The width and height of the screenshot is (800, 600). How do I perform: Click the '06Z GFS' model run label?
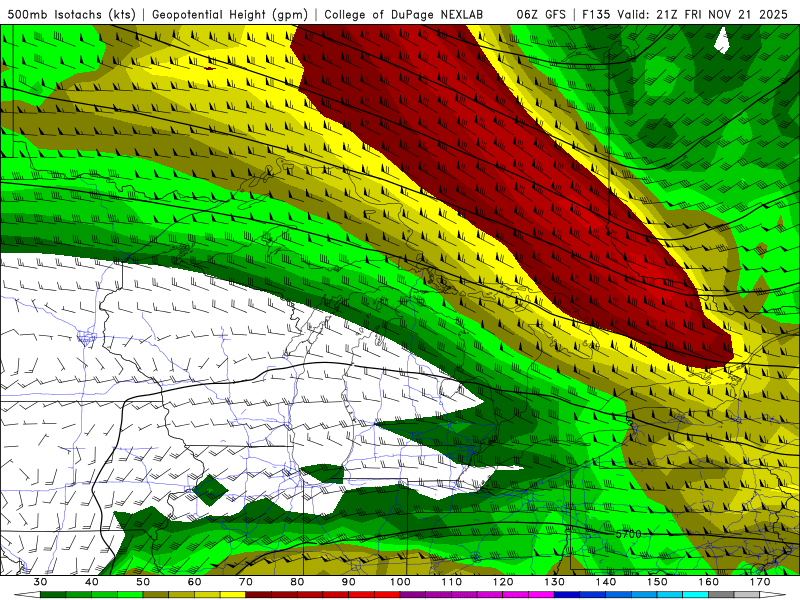541,14
